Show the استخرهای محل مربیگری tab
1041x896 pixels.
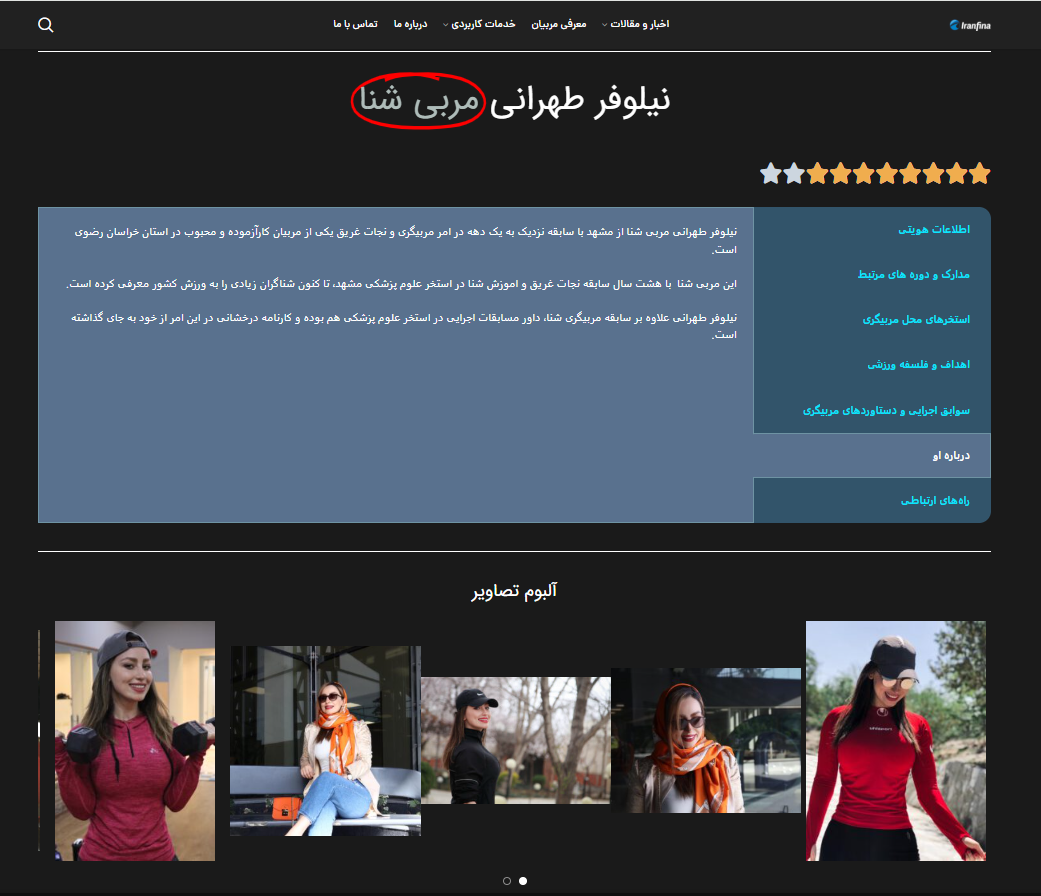(916, 320)
